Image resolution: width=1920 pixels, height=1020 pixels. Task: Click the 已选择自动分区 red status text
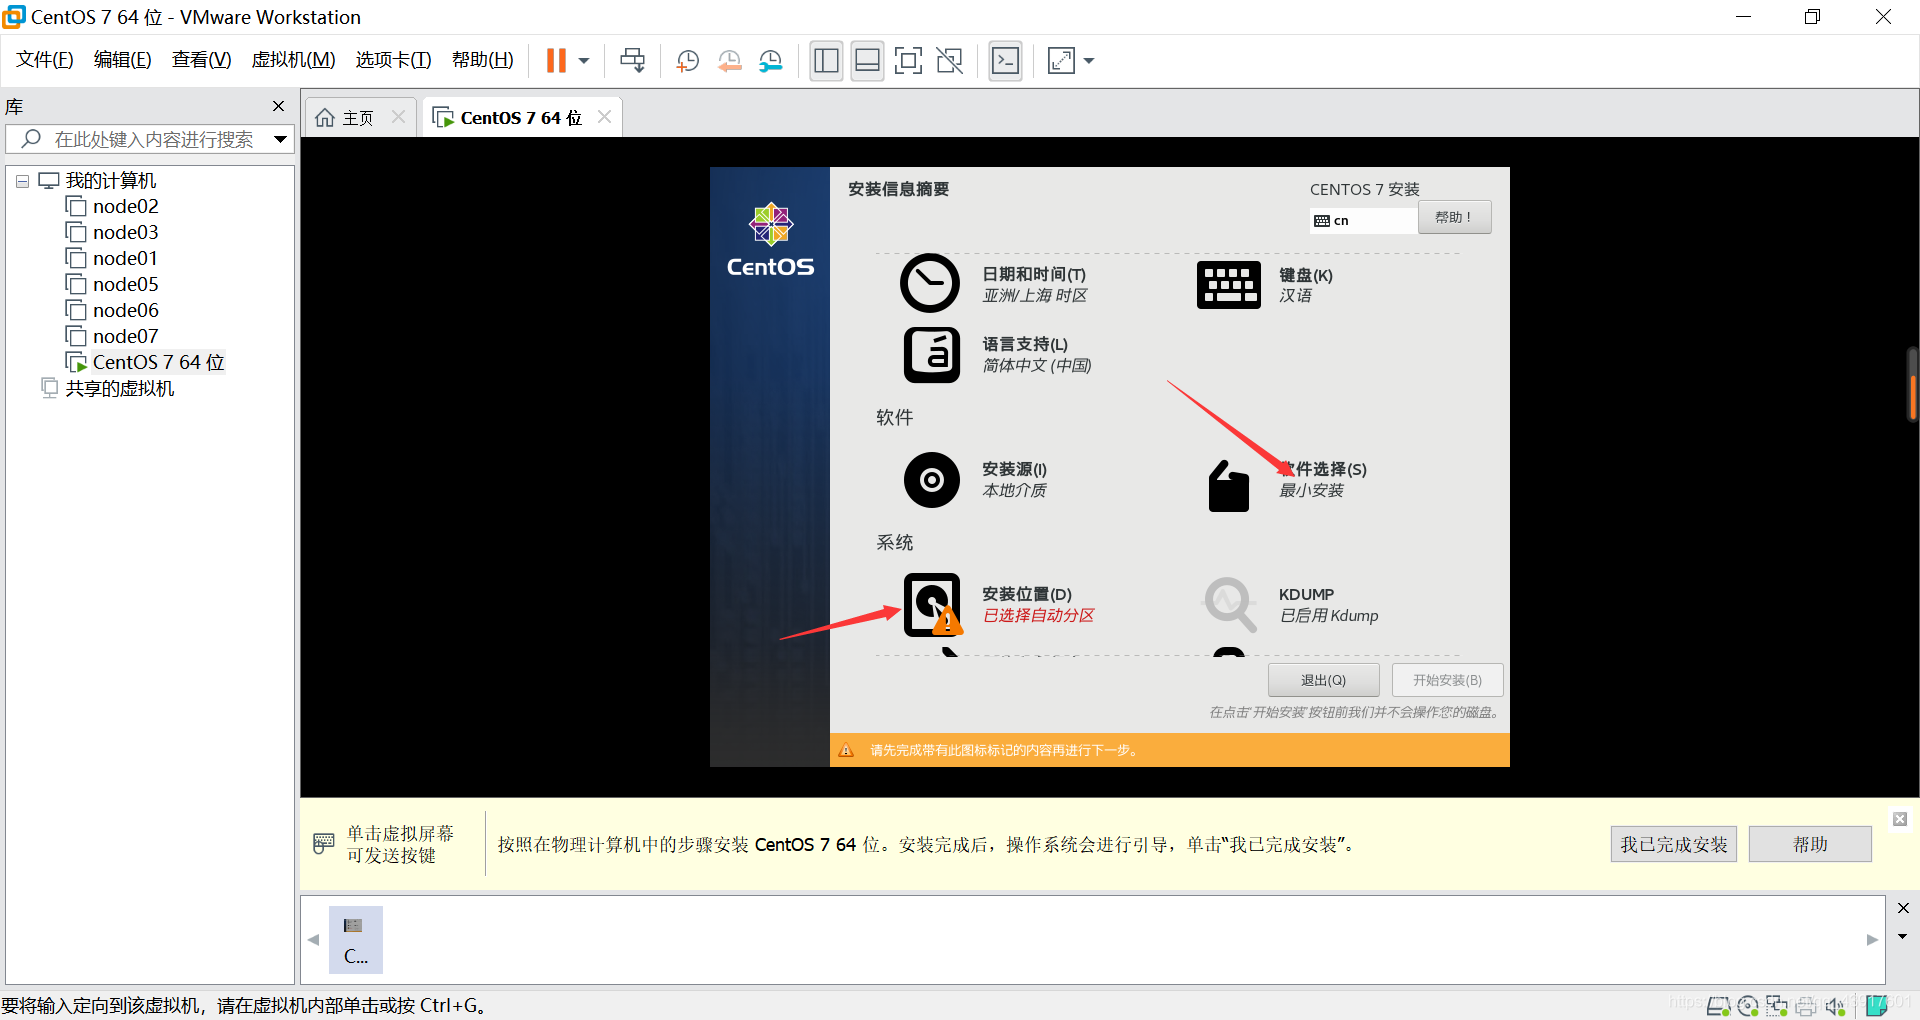tap(1038, 616)
